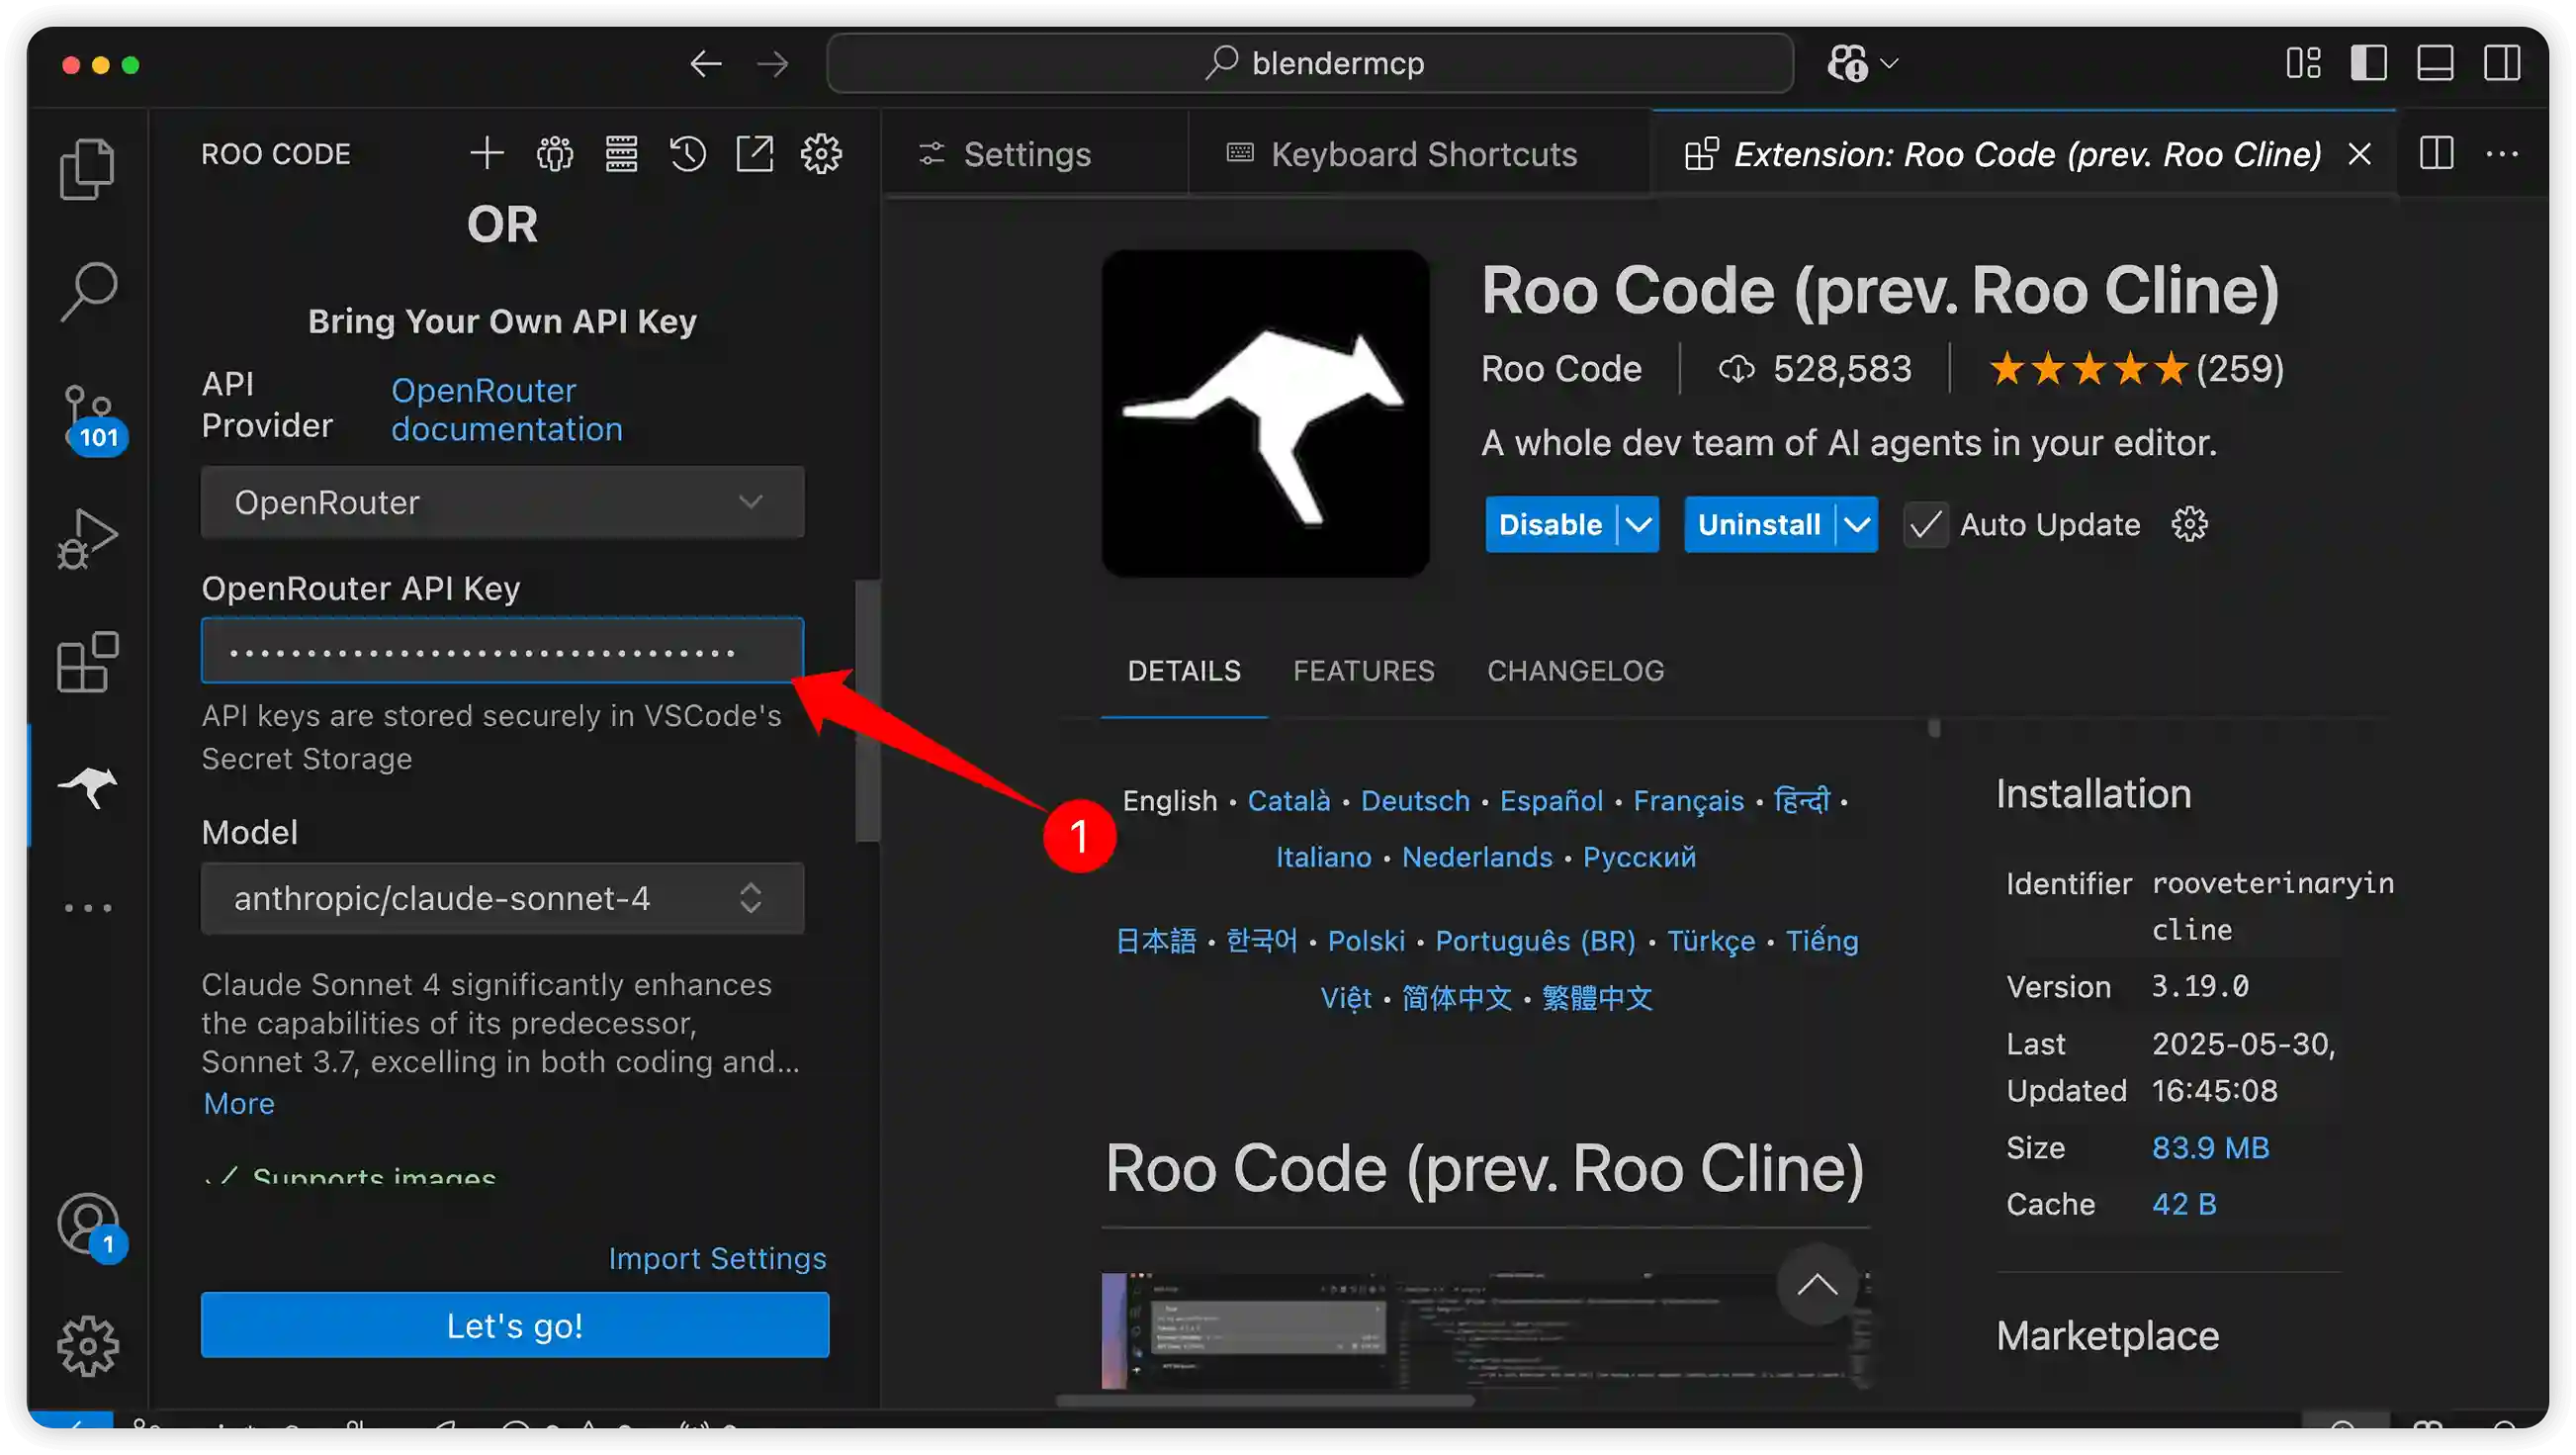Click the five-star rating (259)
The image size is (2576, 1455).
[x=2136, y=369]
